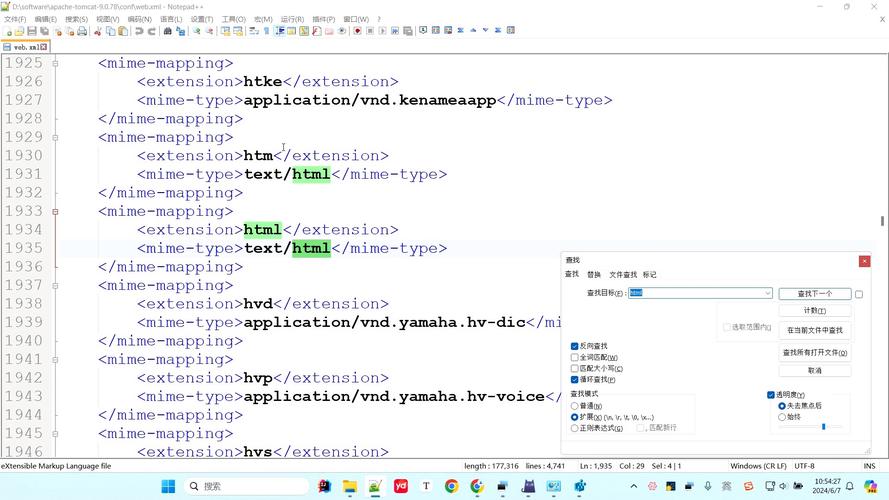
Task: Select the 始终 transparency radio
Action: (x=782, y=417)
